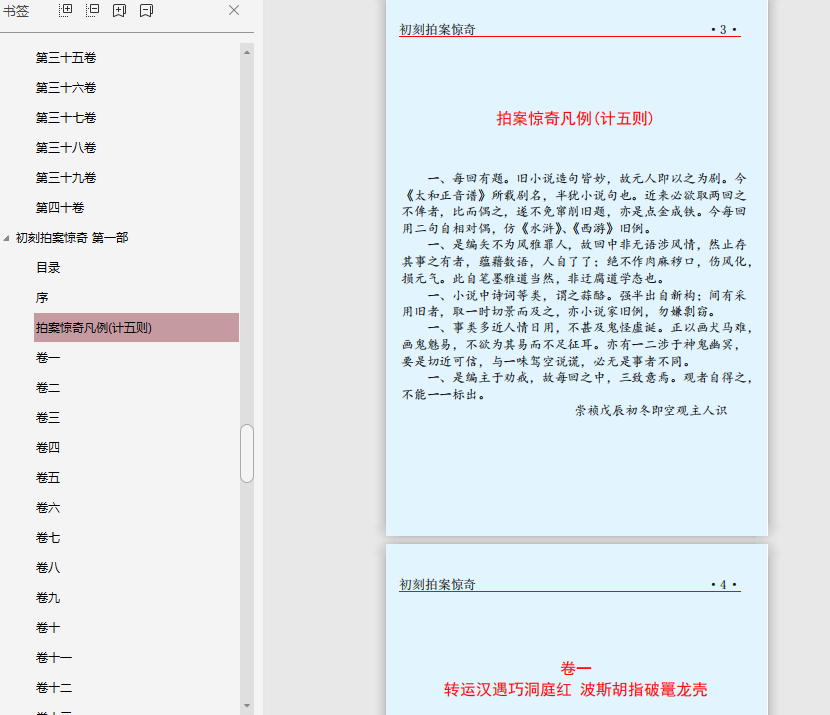Viewport: 830px width, 715px height.
Task: Click the expand all bookmarks icon
Action: [x=65, y=11]
